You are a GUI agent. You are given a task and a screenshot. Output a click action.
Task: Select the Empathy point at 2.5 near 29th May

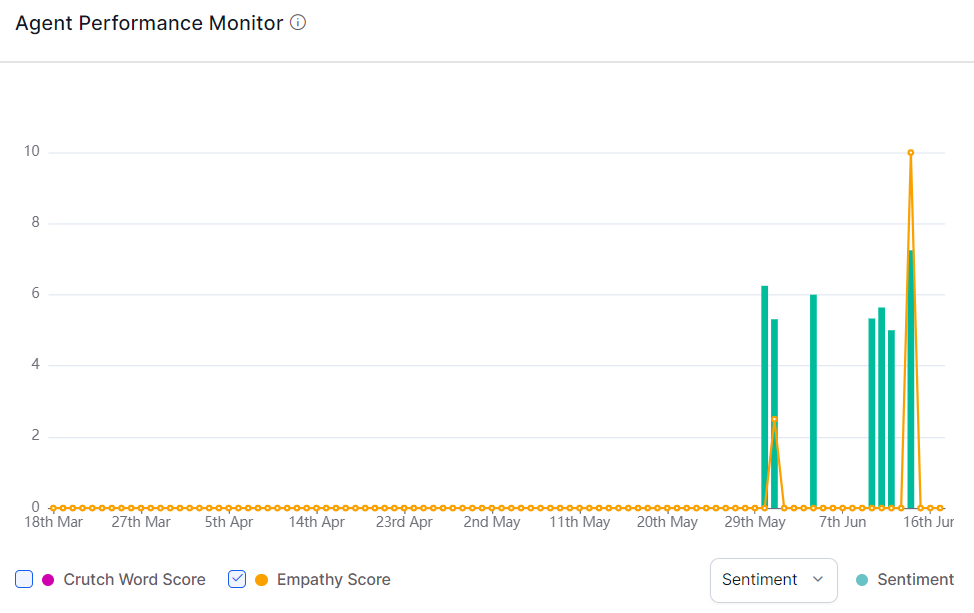click(774, 419)
